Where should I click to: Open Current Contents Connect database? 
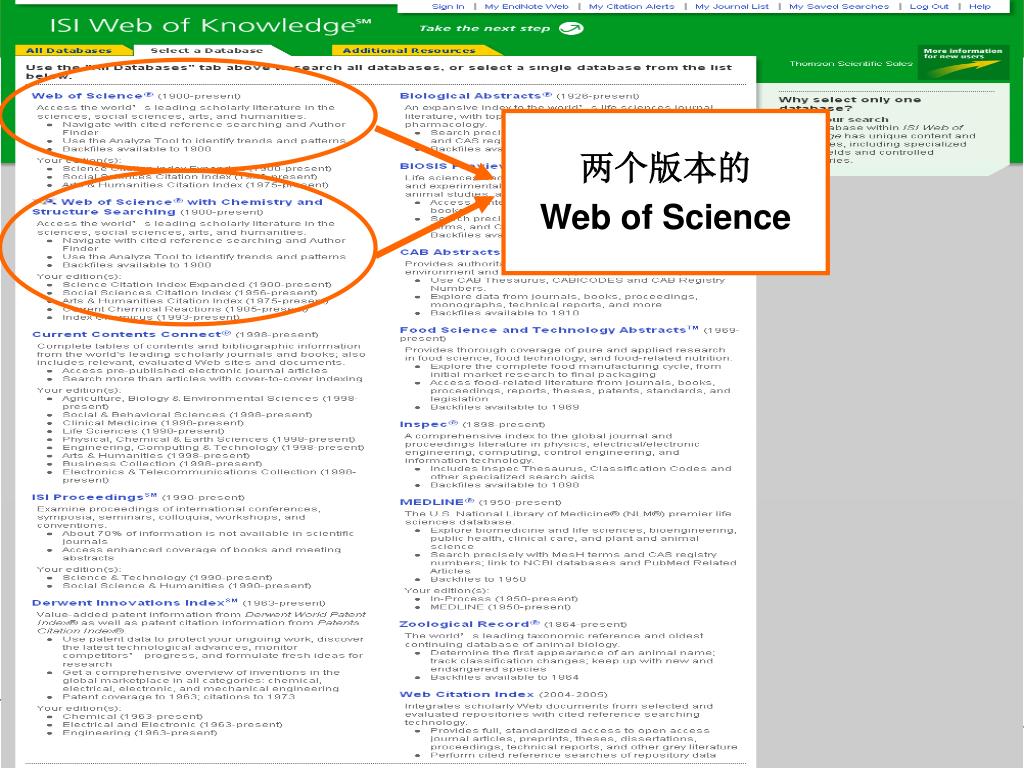coord(131,334)
